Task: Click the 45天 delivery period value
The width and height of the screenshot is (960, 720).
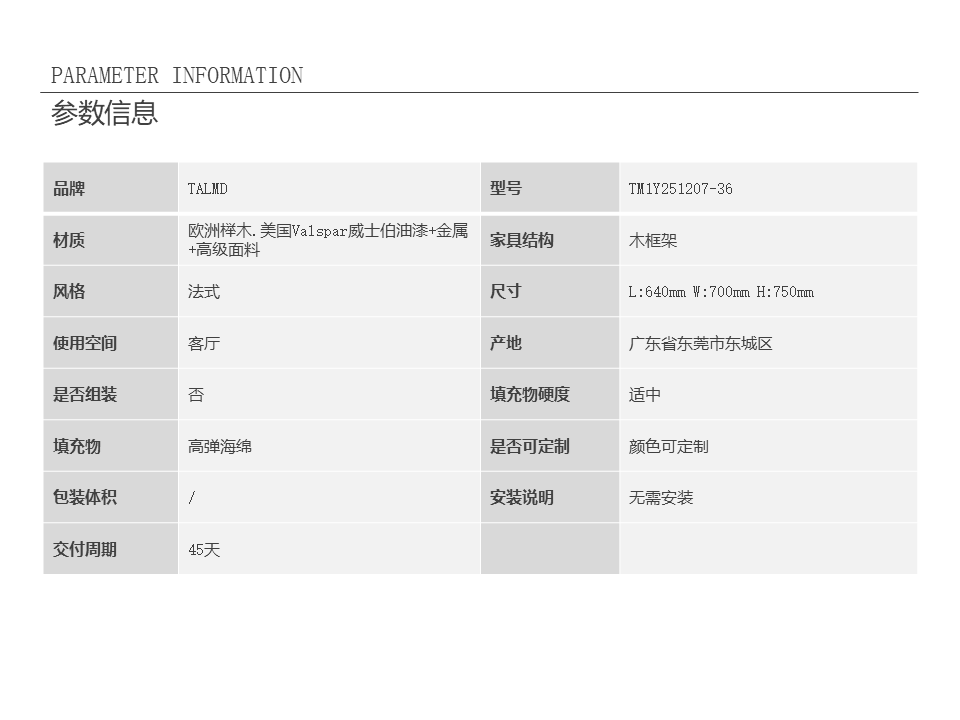Action: point(204,550)
